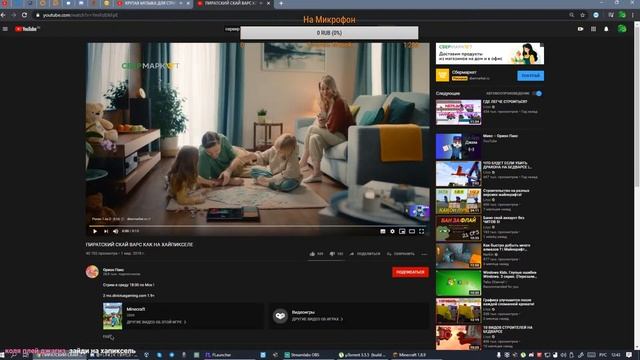Close the 'Пиратский скай варс' tab
Viewport: 640px width, 360px height.
tap(269, 3)
